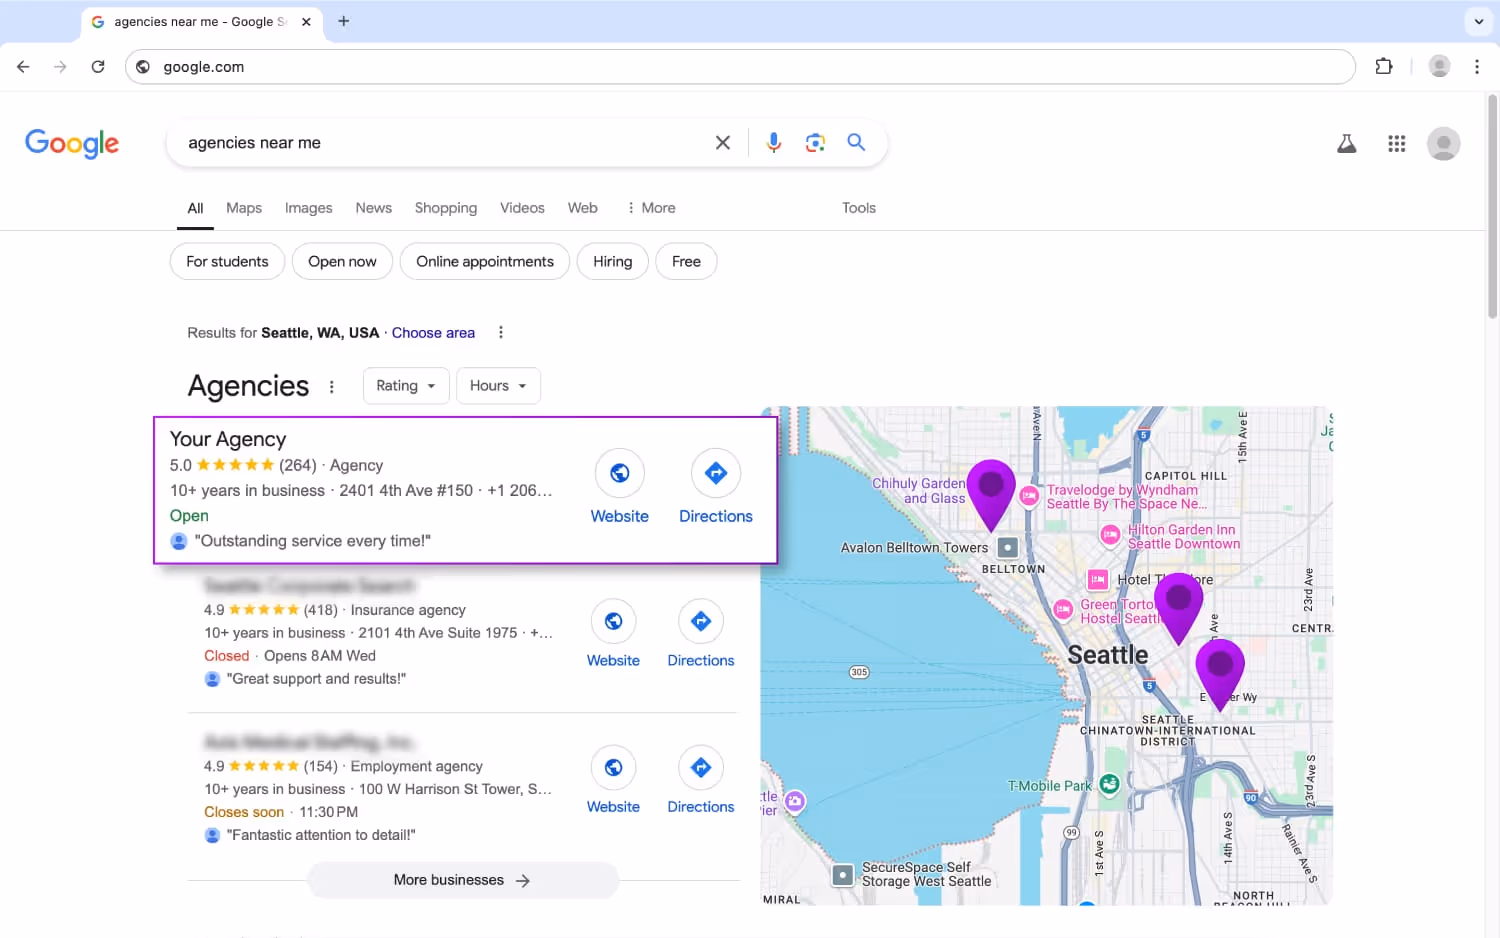The width and height of the screenshot is (1500, 938).
Task: Start voice search with microphone icon
Action: pyautogui.click(x=774, y=143)
